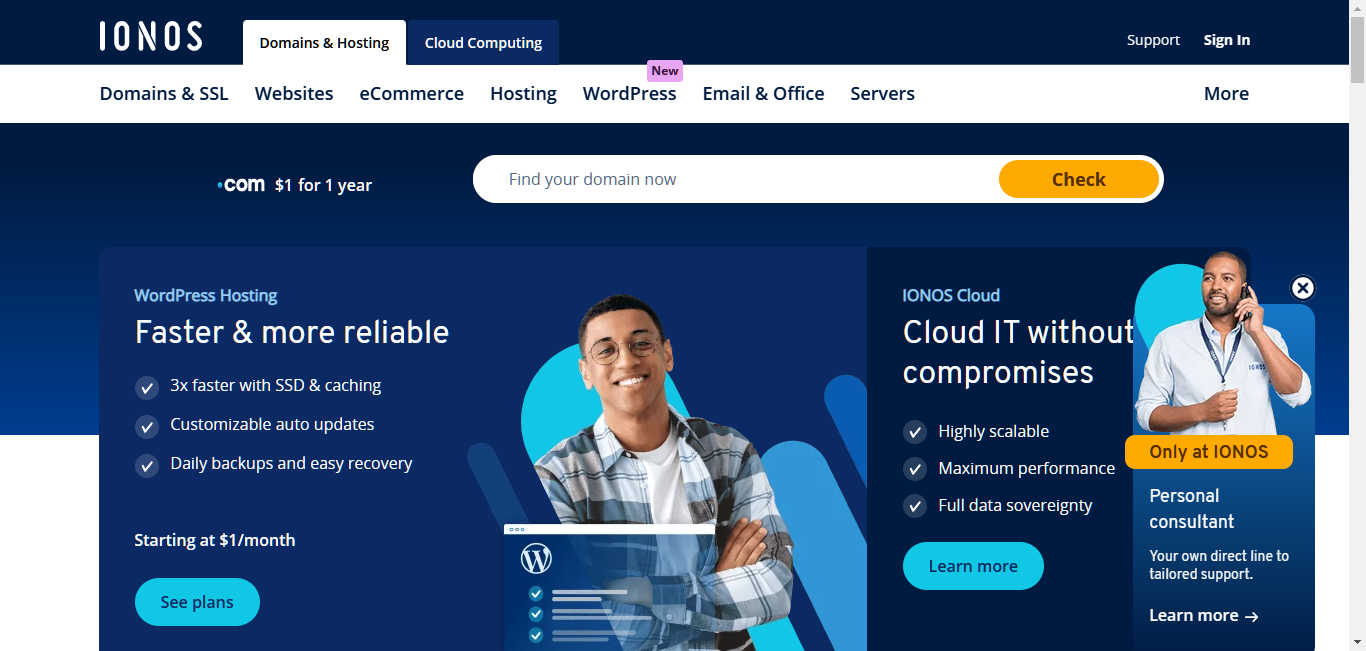Switch to Cloud Computing tab
The height and width of the screenshot is (651, 1366).
483,43
